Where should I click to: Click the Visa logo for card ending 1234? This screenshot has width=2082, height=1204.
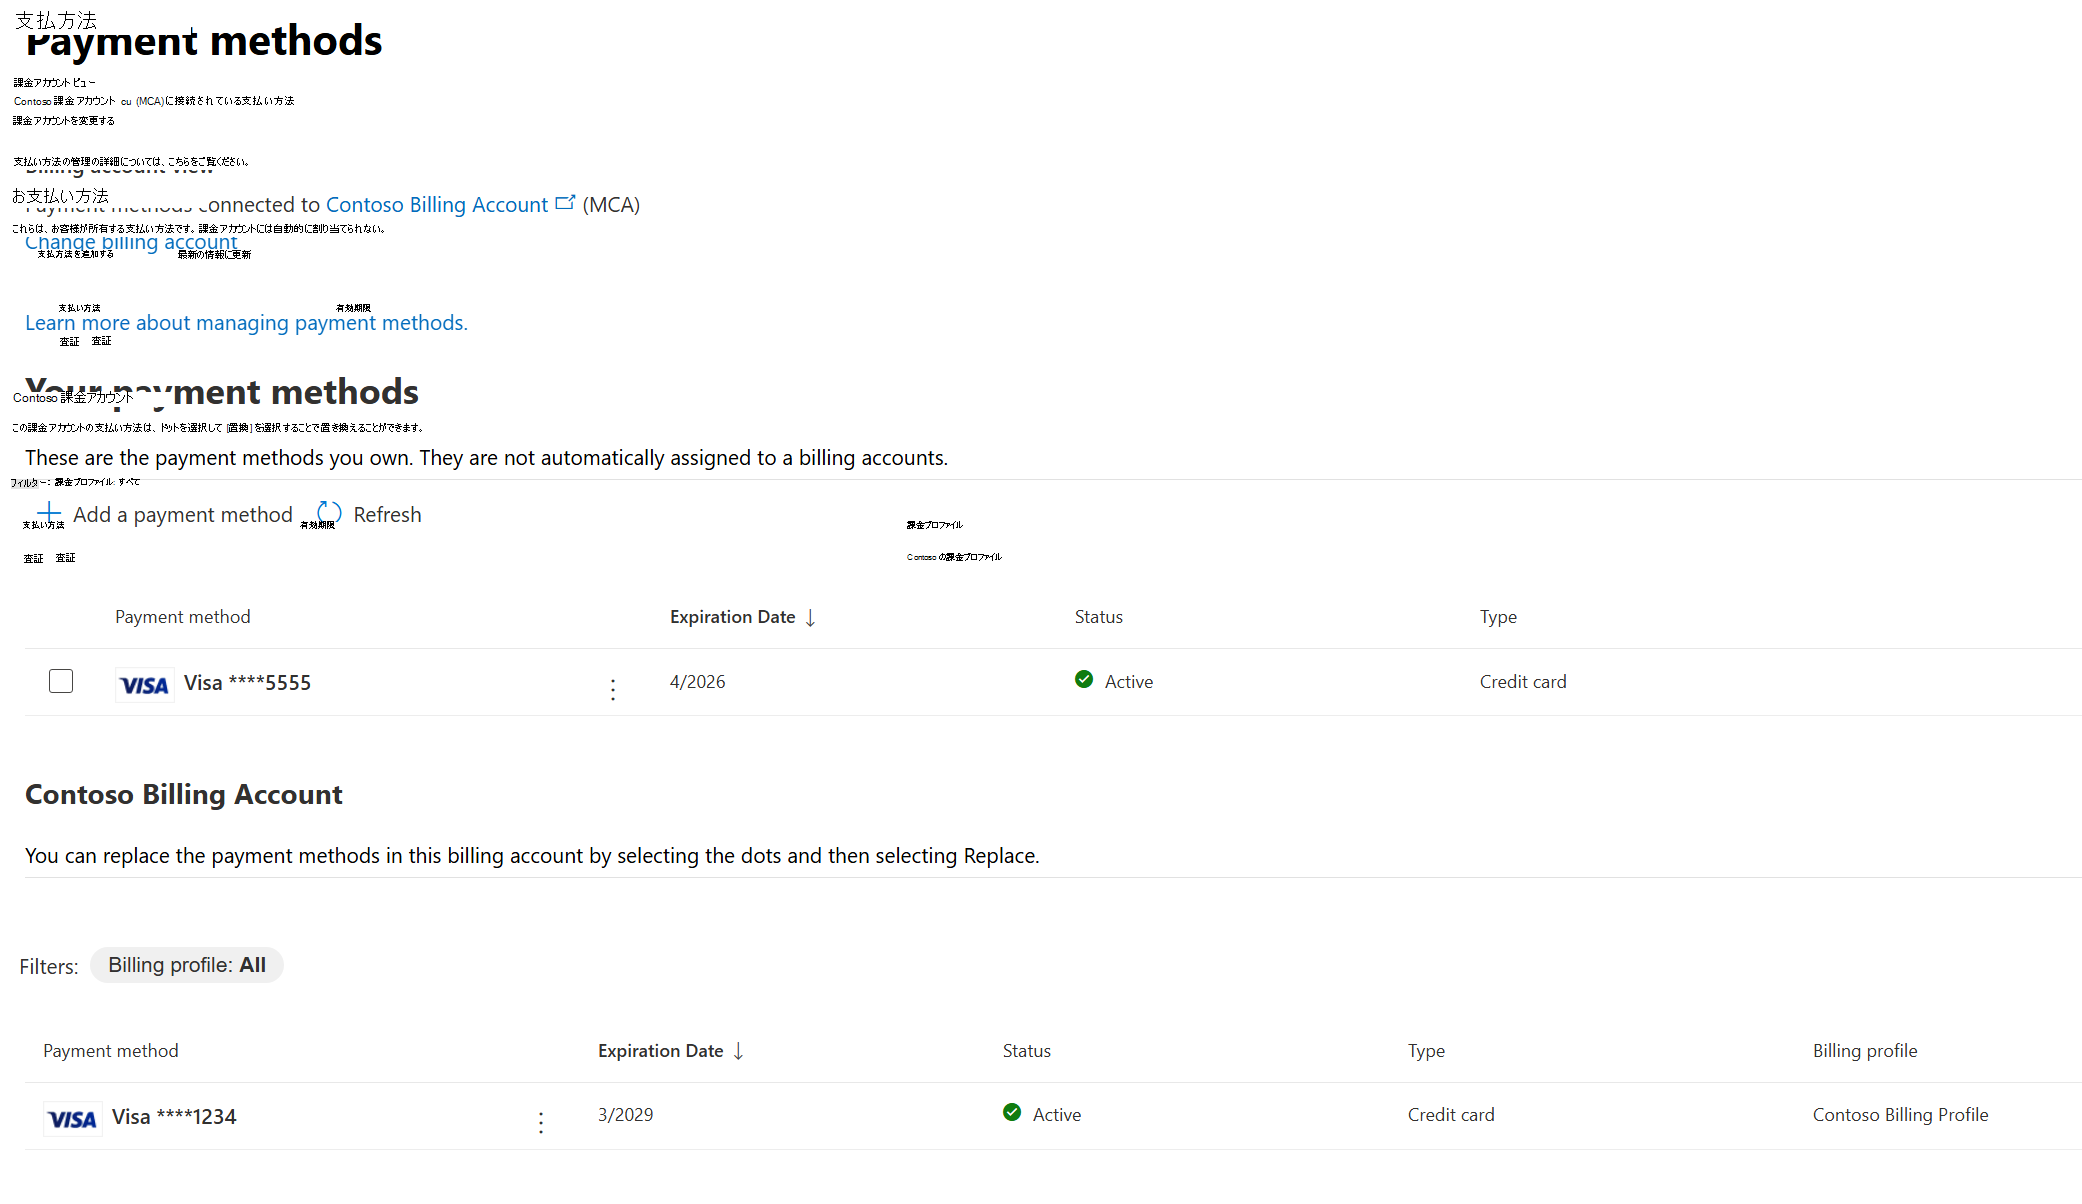point(72,1119)
